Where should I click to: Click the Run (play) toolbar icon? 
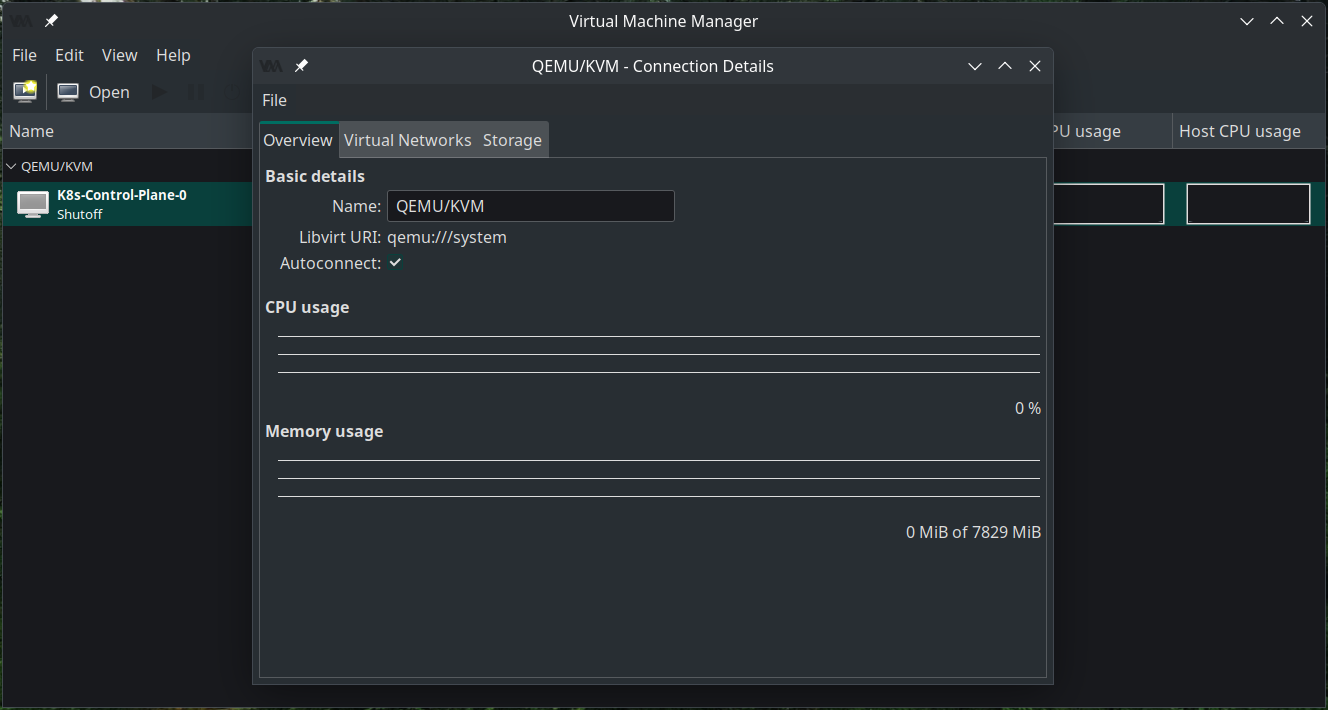point(159,92)
